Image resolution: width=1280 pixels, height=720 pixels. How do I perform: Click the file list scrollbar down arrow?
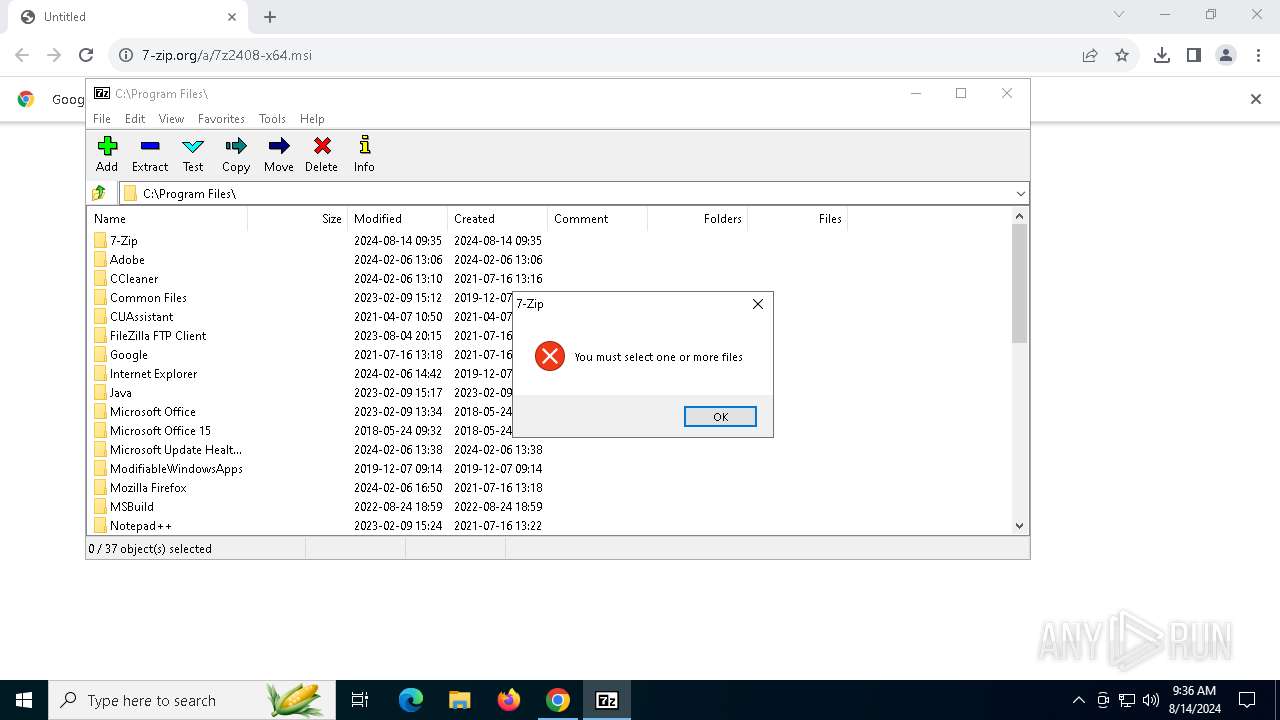(1020, 526)
